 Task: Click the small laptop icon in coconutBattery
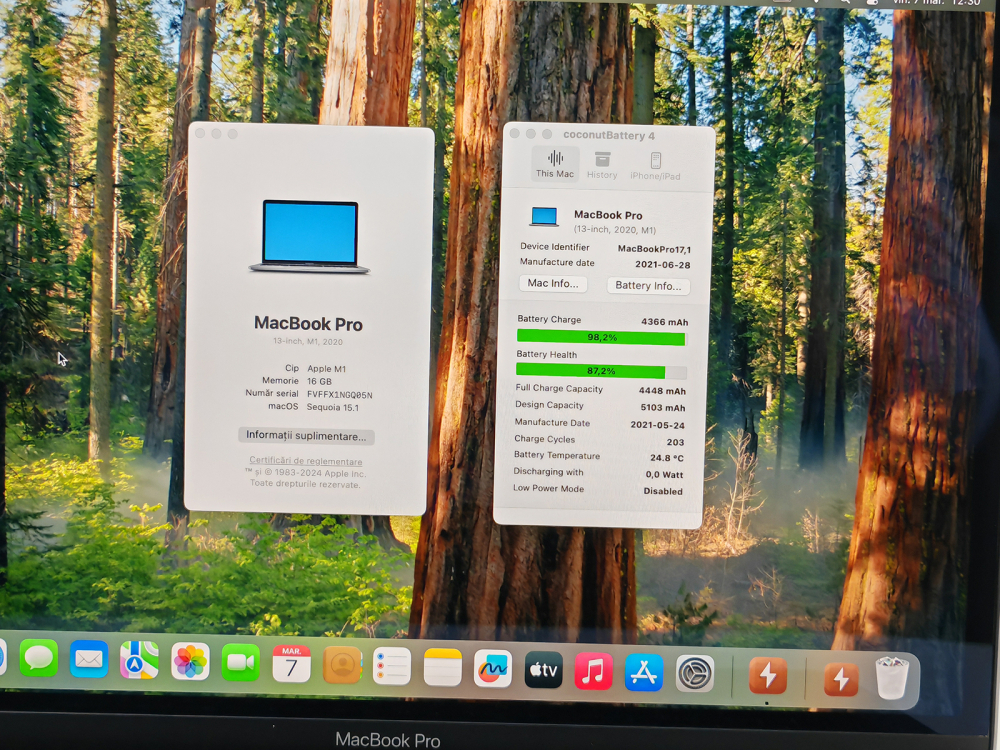click(x=544, y=217)
